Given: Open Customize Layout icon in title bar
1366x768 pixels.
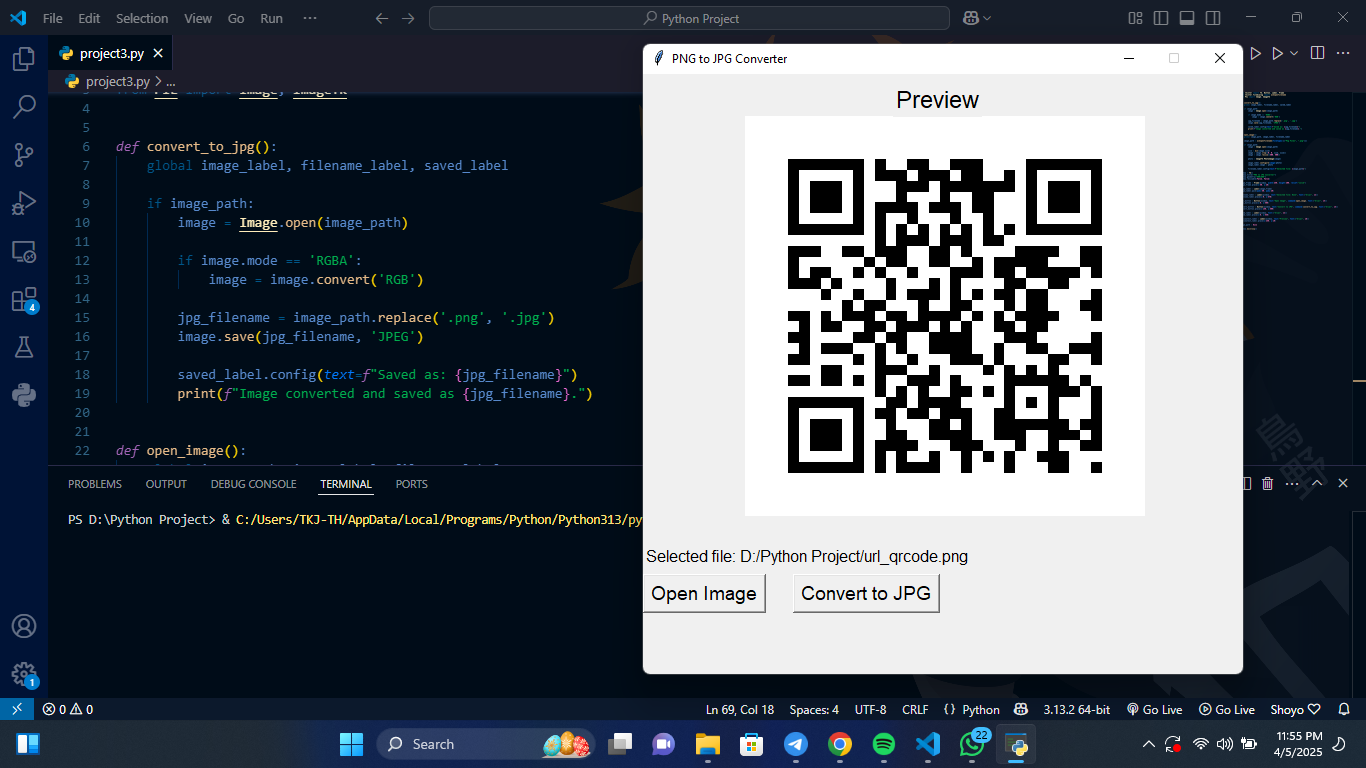Looking at the screenshot, I should point(1135,18).
